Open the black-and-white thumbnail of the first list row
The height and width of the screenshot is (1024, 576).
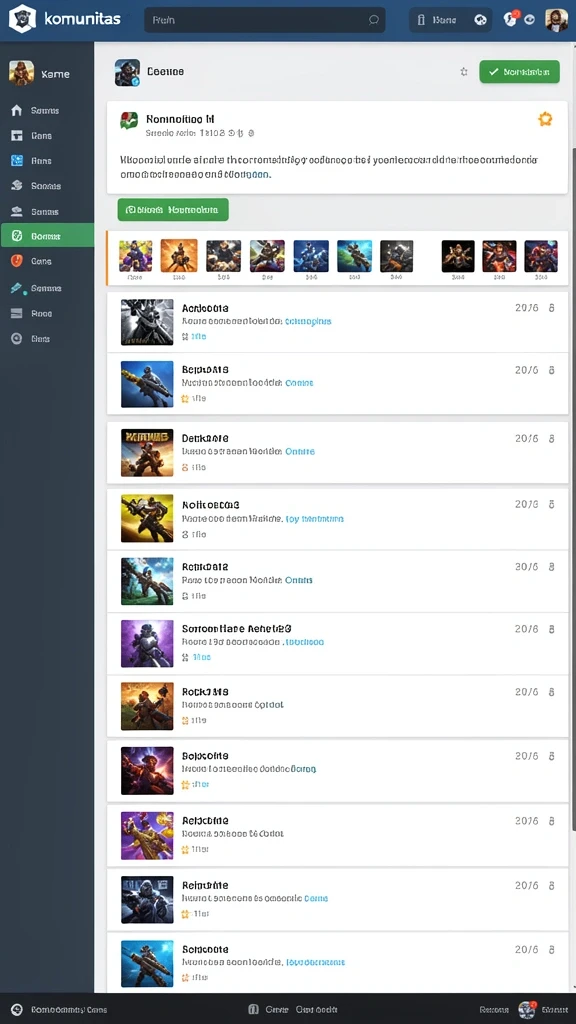coord(147,322)
